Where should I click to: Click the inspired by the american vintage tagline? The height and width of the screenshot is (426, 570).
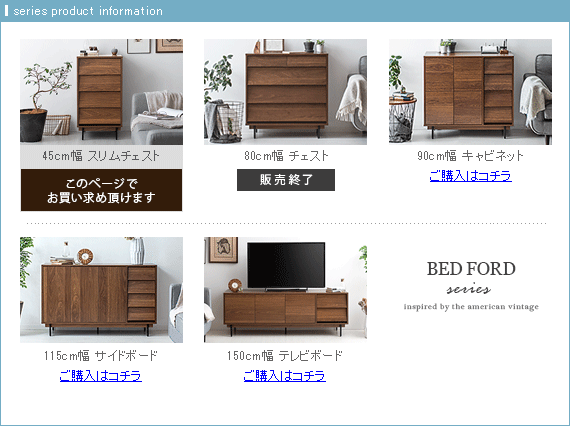tap(471, 307)
